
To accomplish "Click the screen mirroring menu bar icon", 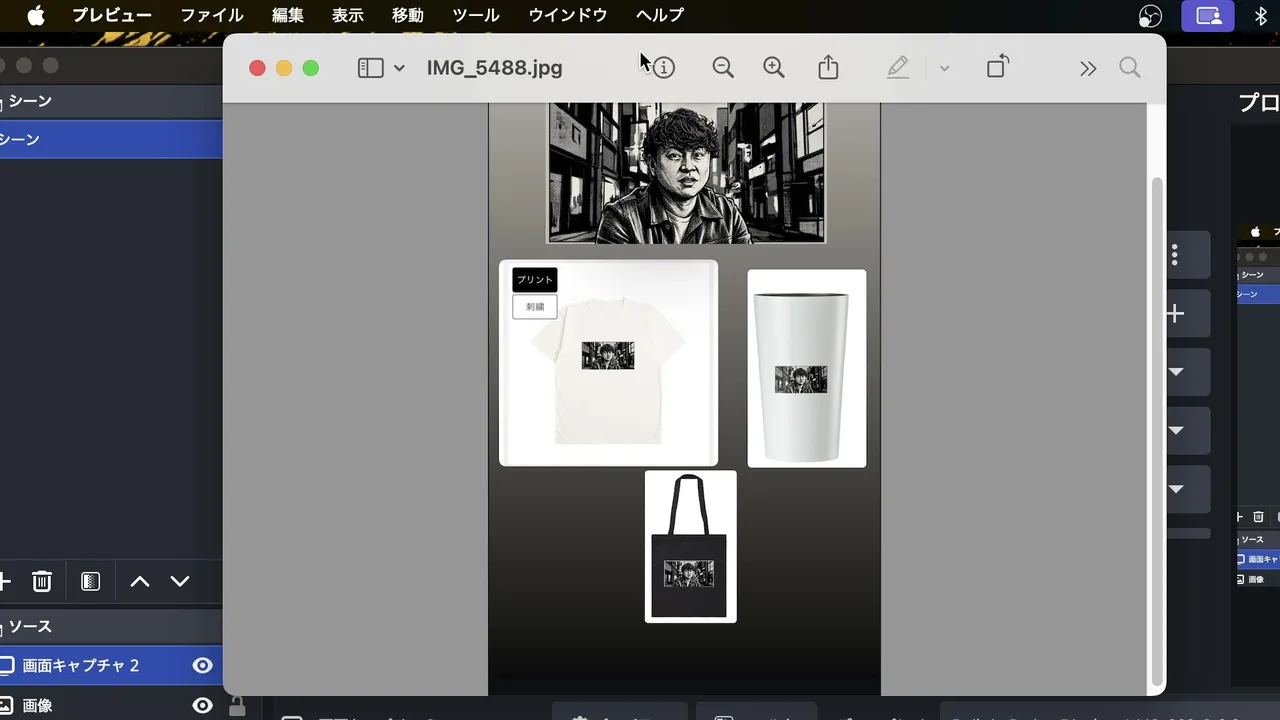I will pos(1209,16).
